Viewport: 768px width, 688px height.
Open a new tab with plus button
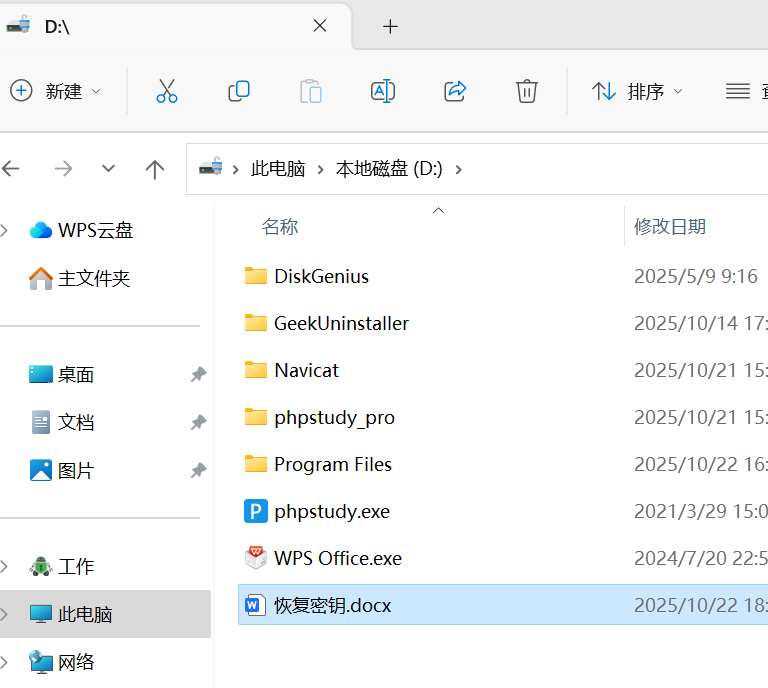point(390,27)
